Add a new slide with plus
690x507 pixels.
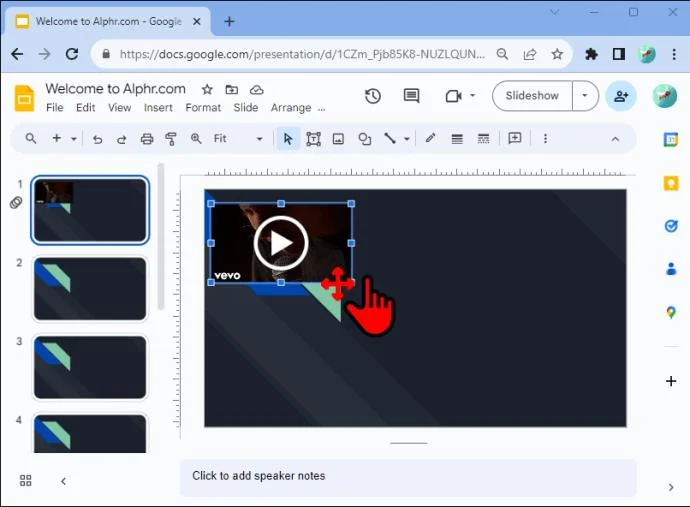[x=56, y=139]
